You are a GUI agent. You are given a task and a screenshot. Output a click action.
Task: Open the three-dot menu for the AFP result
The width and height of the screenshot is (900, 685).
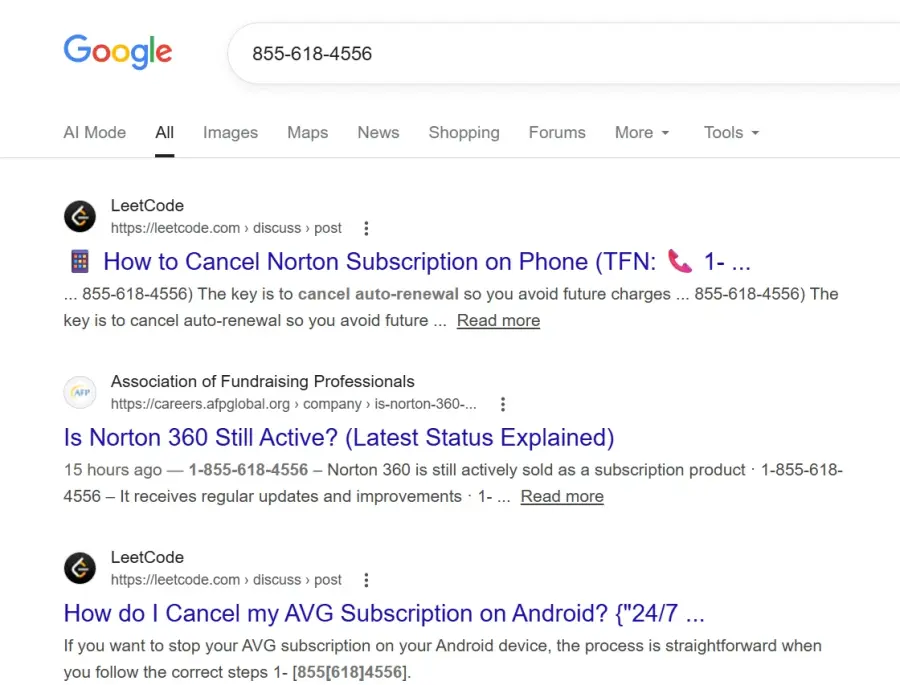coord(503,404)
